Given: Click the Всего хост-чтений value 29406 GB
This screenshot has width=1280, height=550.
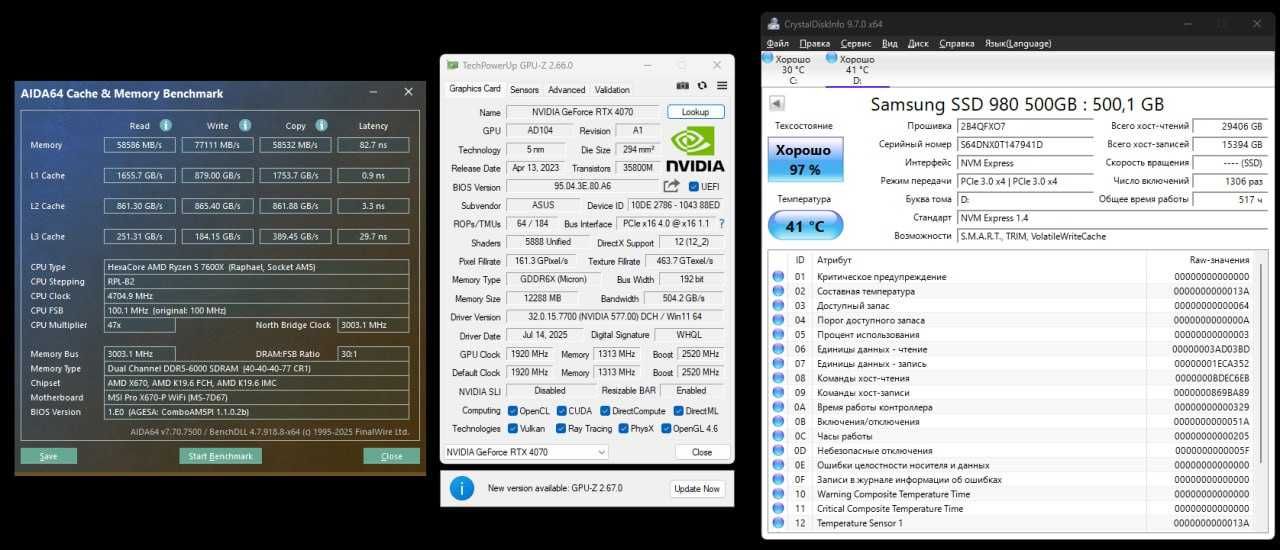Looking at the screenshot, I should 1232,126.
